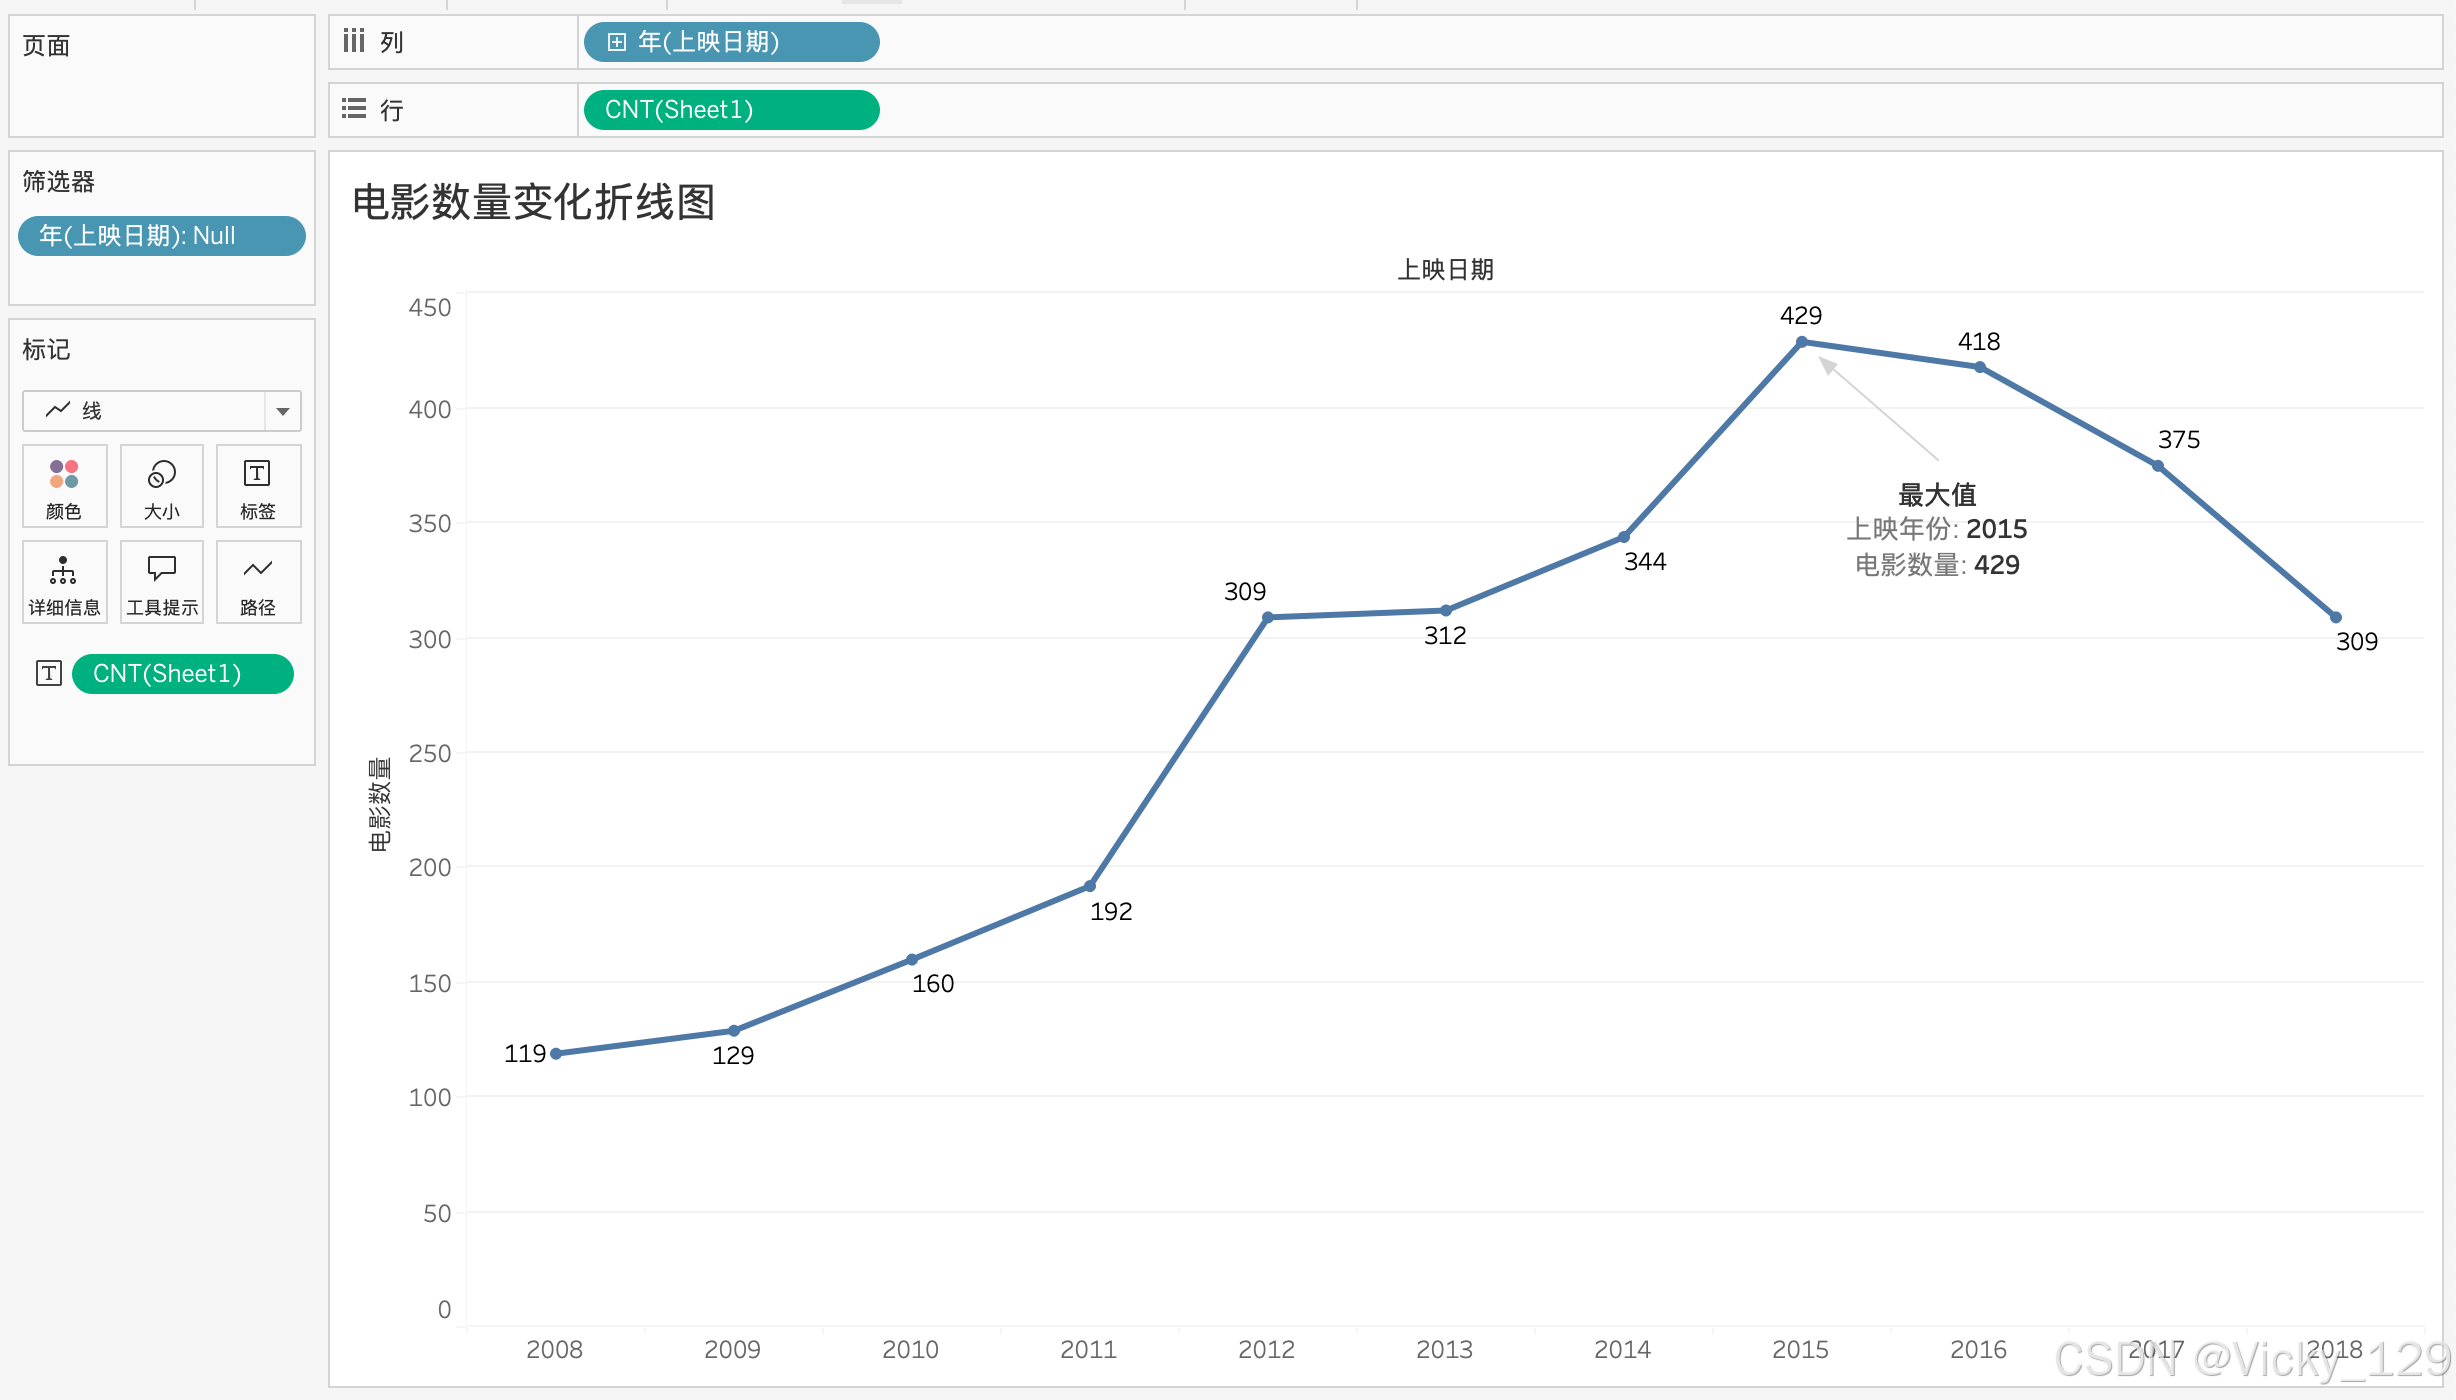This screenshot has width=2456, height=1400.
Task: Select the year filter Null pill
Action: click(161, 236)
